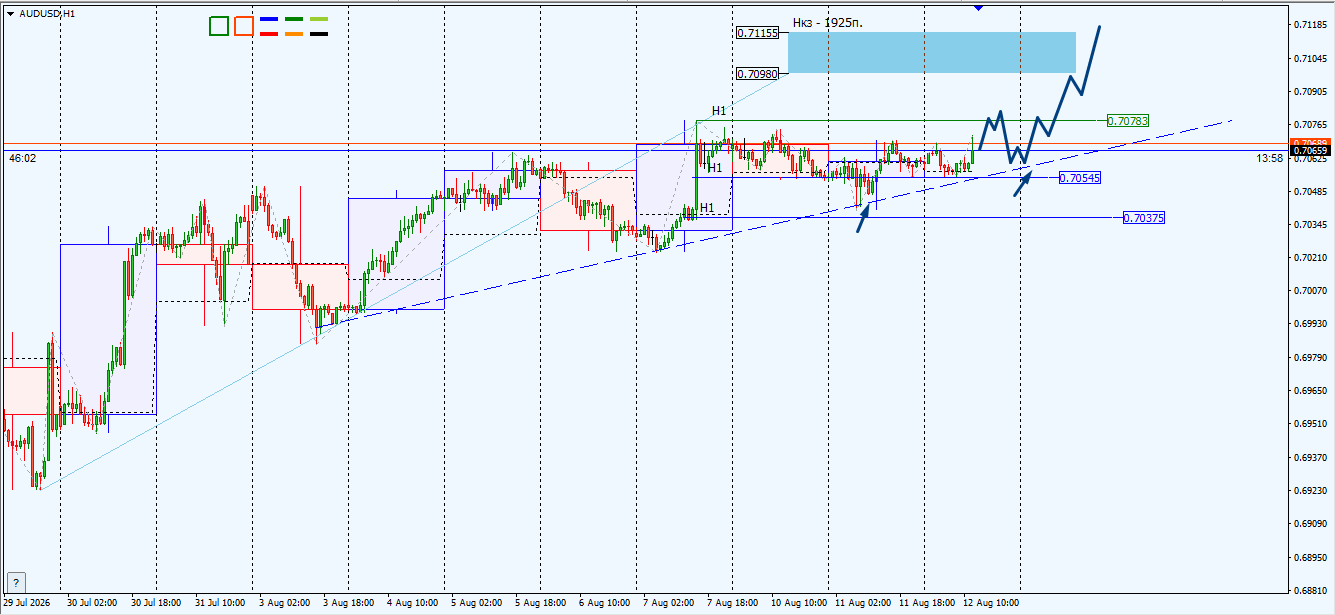
Task: Select the light green line legend swatch
Action: tap(319, 19)
